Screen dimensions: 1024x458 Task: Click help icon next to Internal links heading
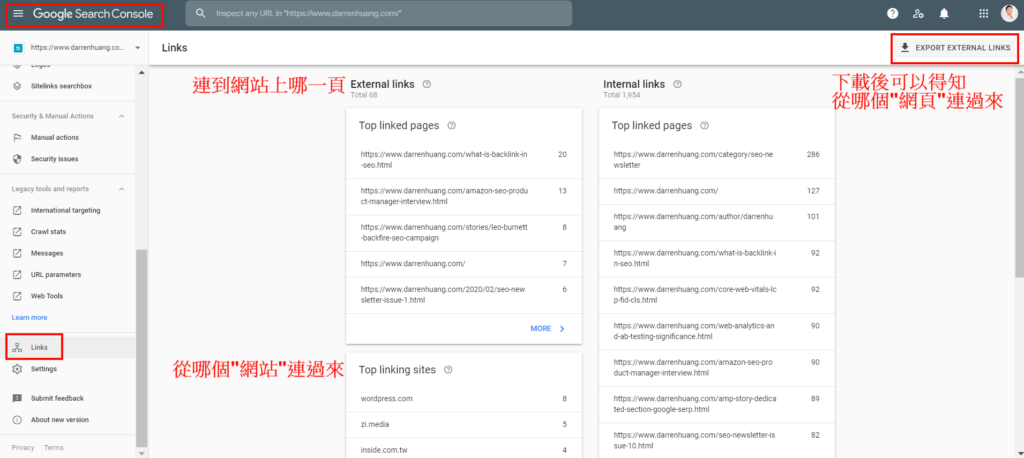[x=677, y=84]
